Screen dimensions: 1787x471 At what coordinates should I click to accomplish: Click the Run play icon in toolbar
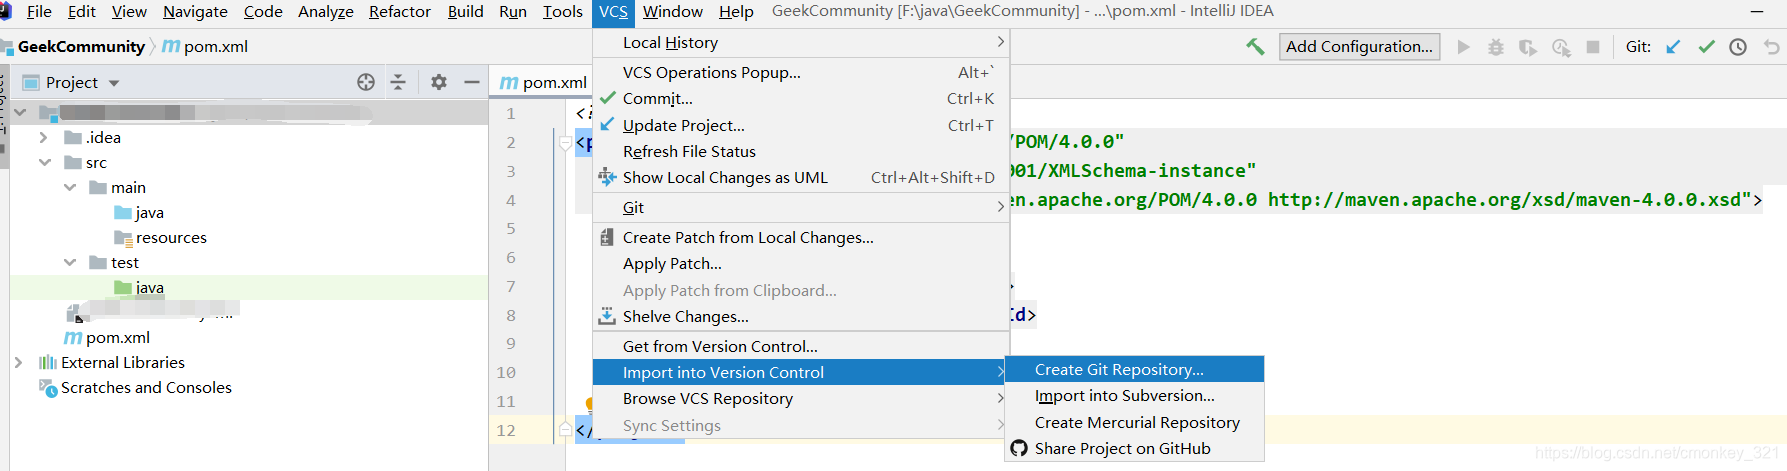click(x=1464, y=47)
